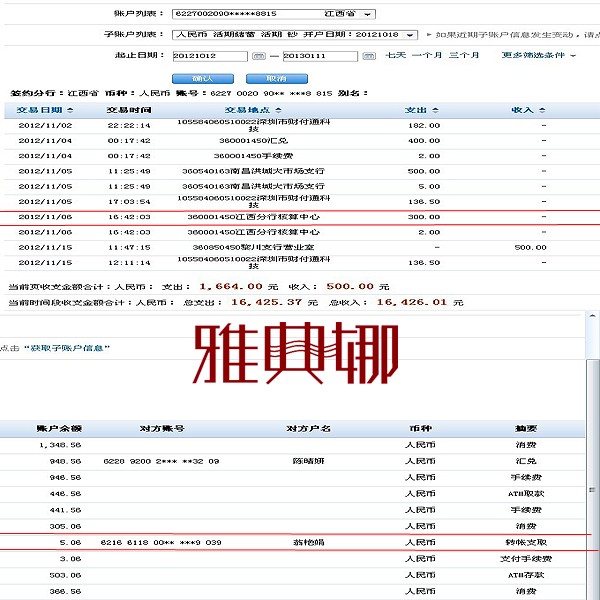Click time cell 11:47:15

coord(129,248)
